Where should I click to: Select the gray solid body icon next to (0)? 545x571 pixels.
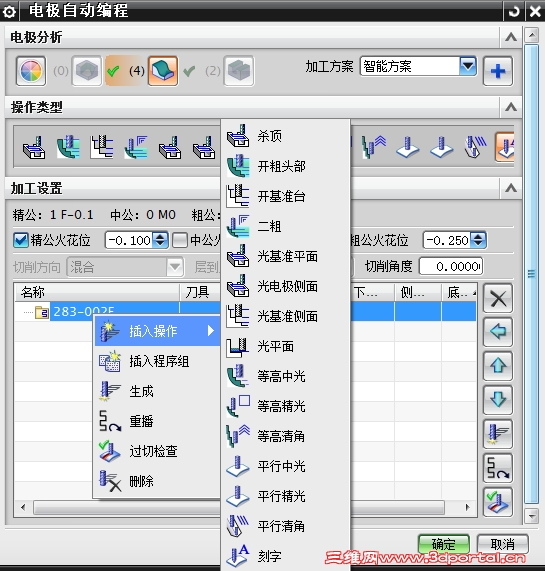pyautogui.click(x=87, y=71)
